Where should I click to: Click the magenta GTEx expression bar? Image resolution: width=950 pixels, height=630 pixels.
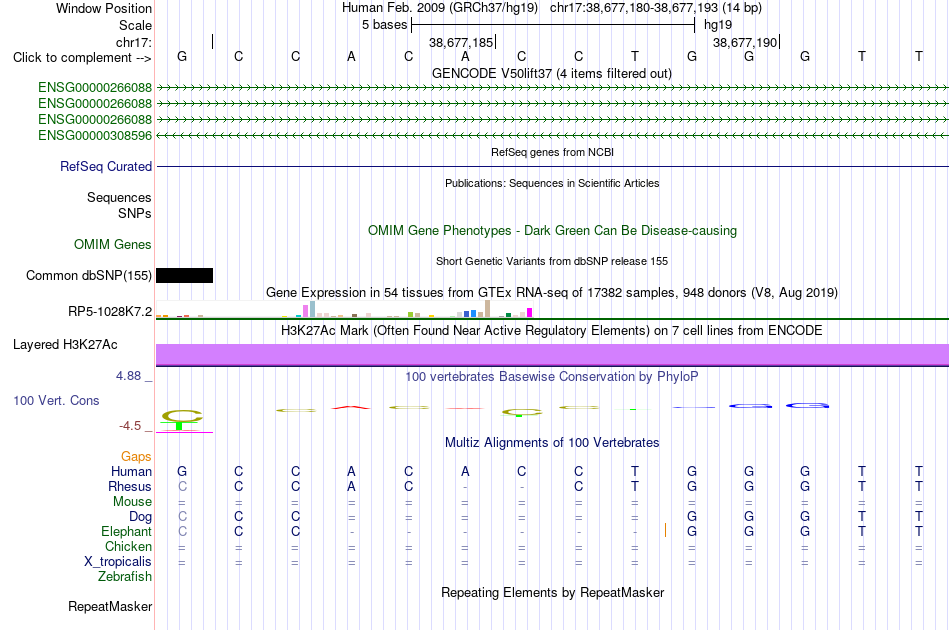click(530, 313)
